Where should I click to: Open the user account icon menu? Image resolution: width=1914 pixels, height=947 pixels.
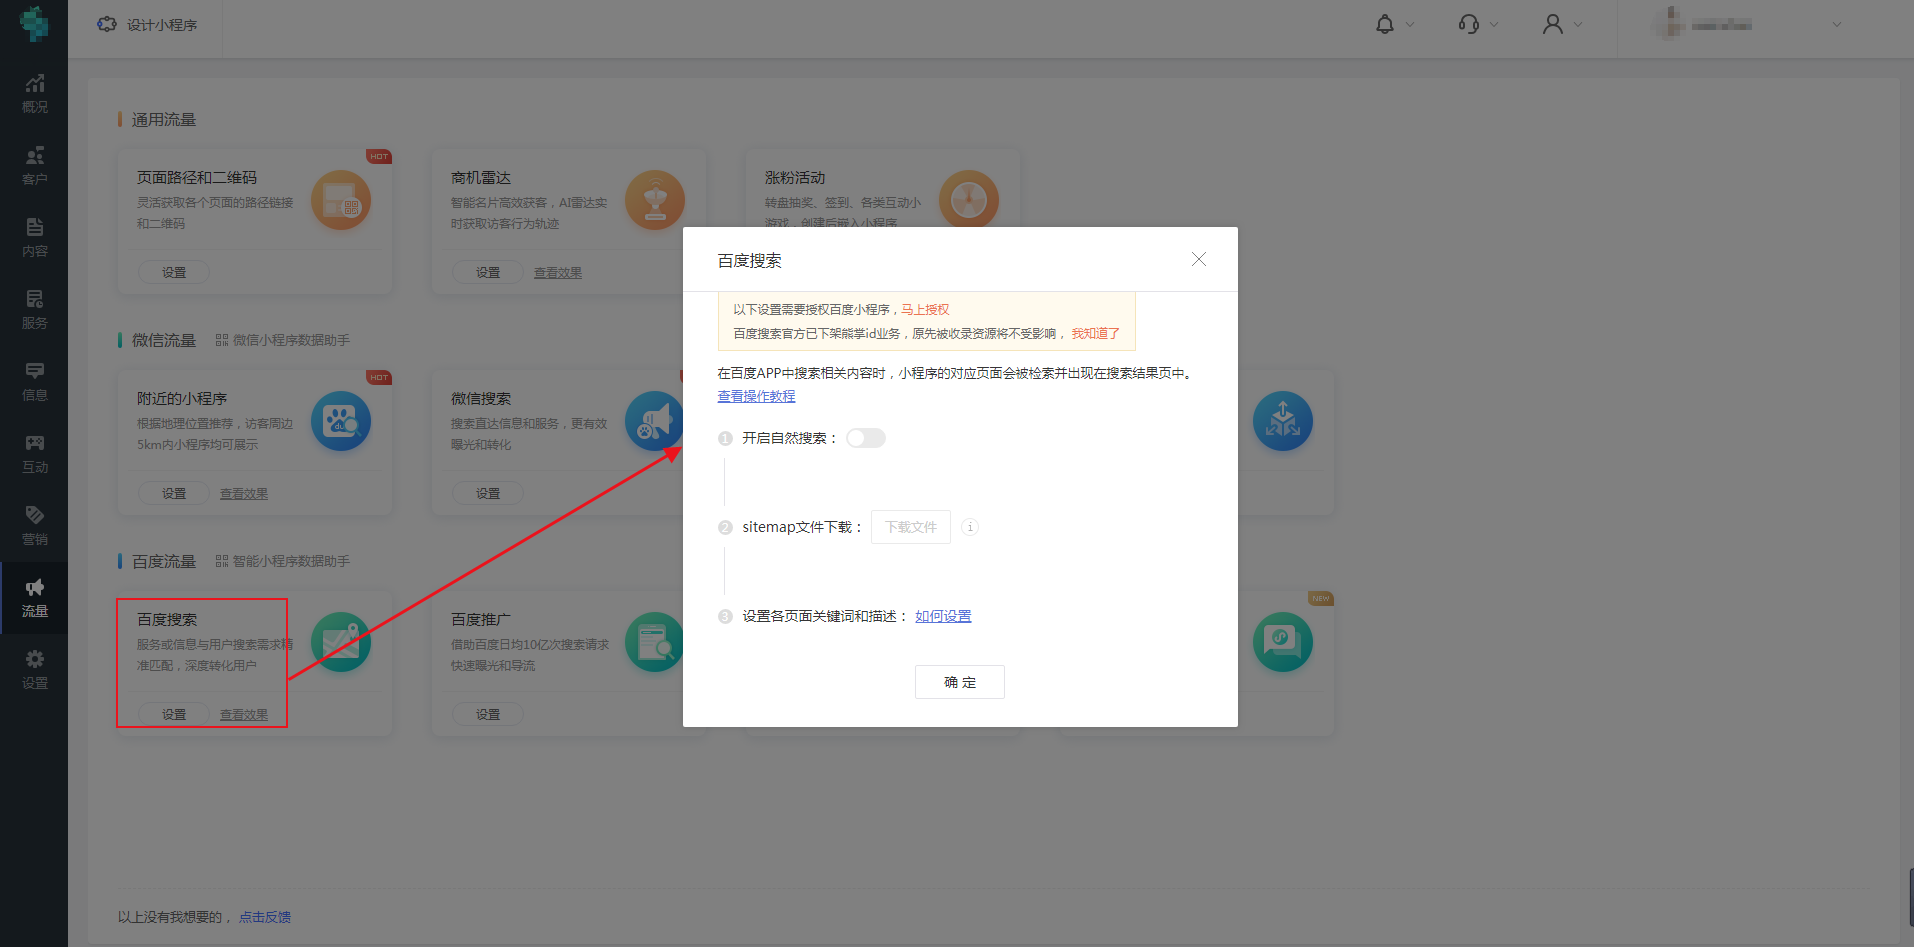(1553, 24)
